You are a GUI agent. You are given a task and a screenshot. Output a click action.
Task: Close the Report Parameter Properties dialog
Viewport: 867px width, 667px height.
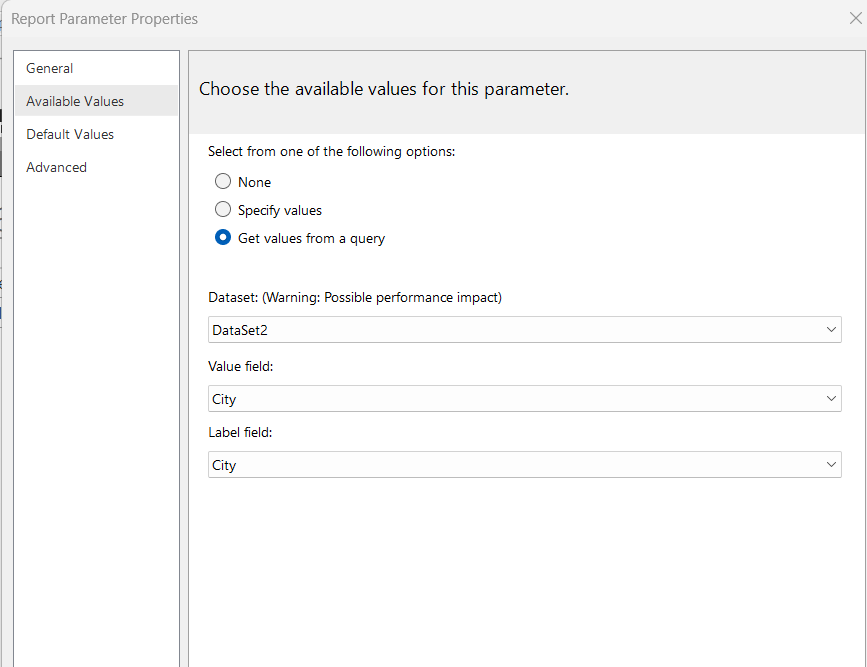tap(855, 18)
